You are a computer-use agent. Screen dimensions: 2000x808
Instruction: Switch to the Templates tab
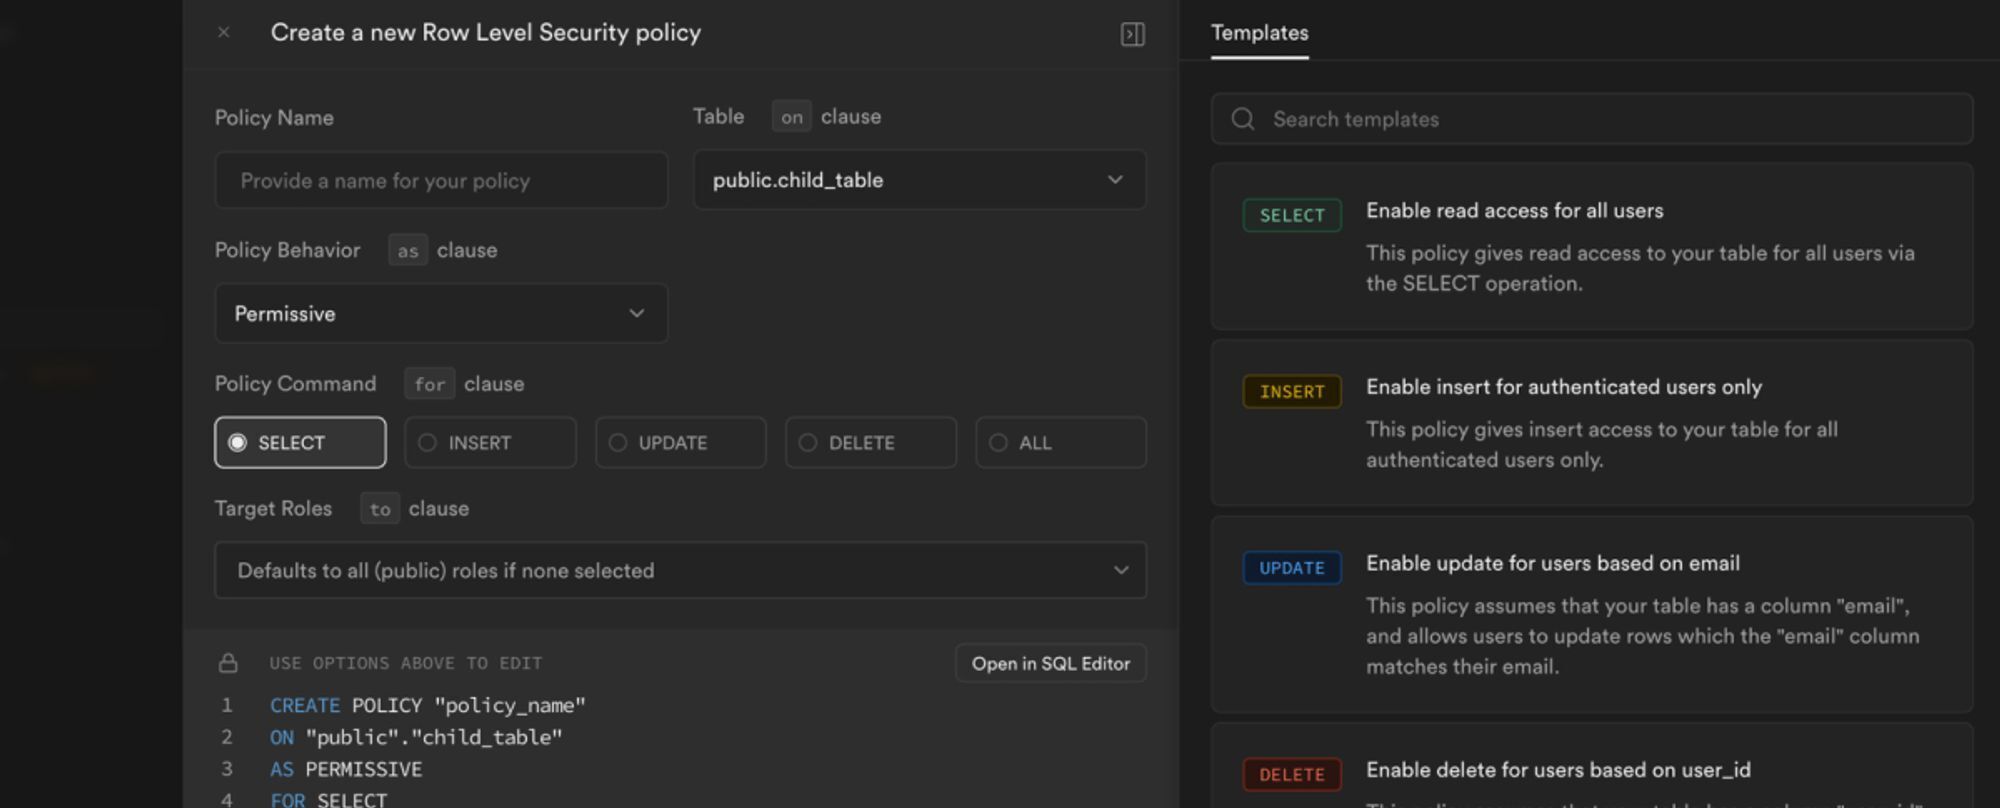pyautogui.click(x=1259, y=33)
